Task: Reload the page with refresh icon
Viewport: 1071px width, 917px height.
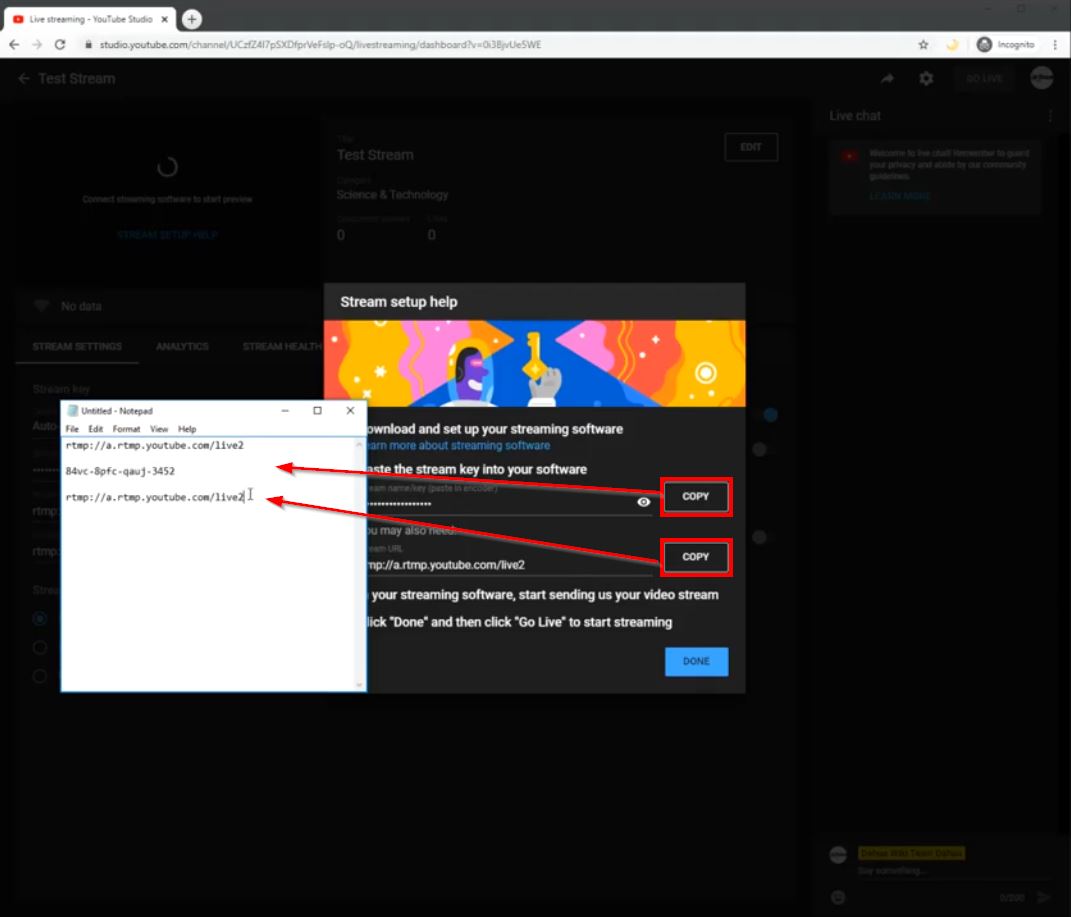Action: click(60, 44)
